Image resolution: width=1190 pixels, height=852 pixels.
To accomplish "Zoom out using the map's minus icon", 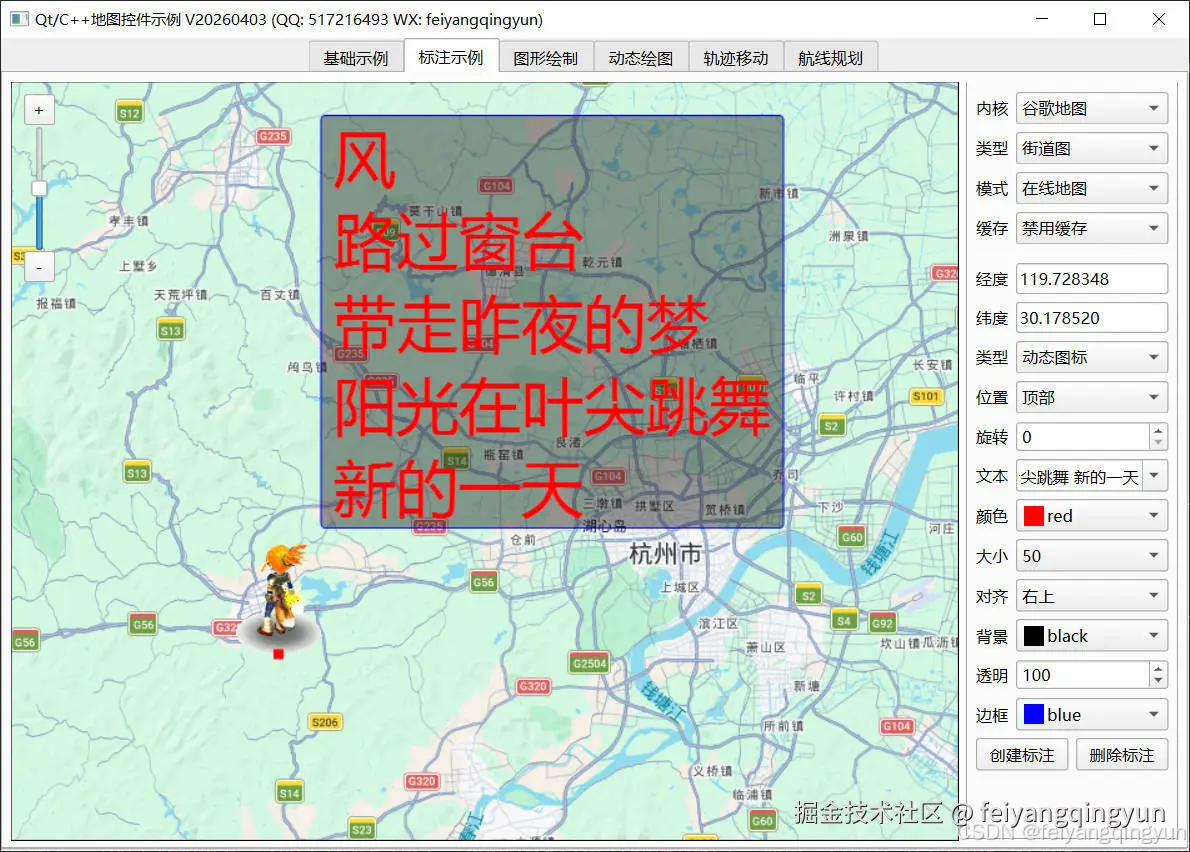I will point(38,267).
